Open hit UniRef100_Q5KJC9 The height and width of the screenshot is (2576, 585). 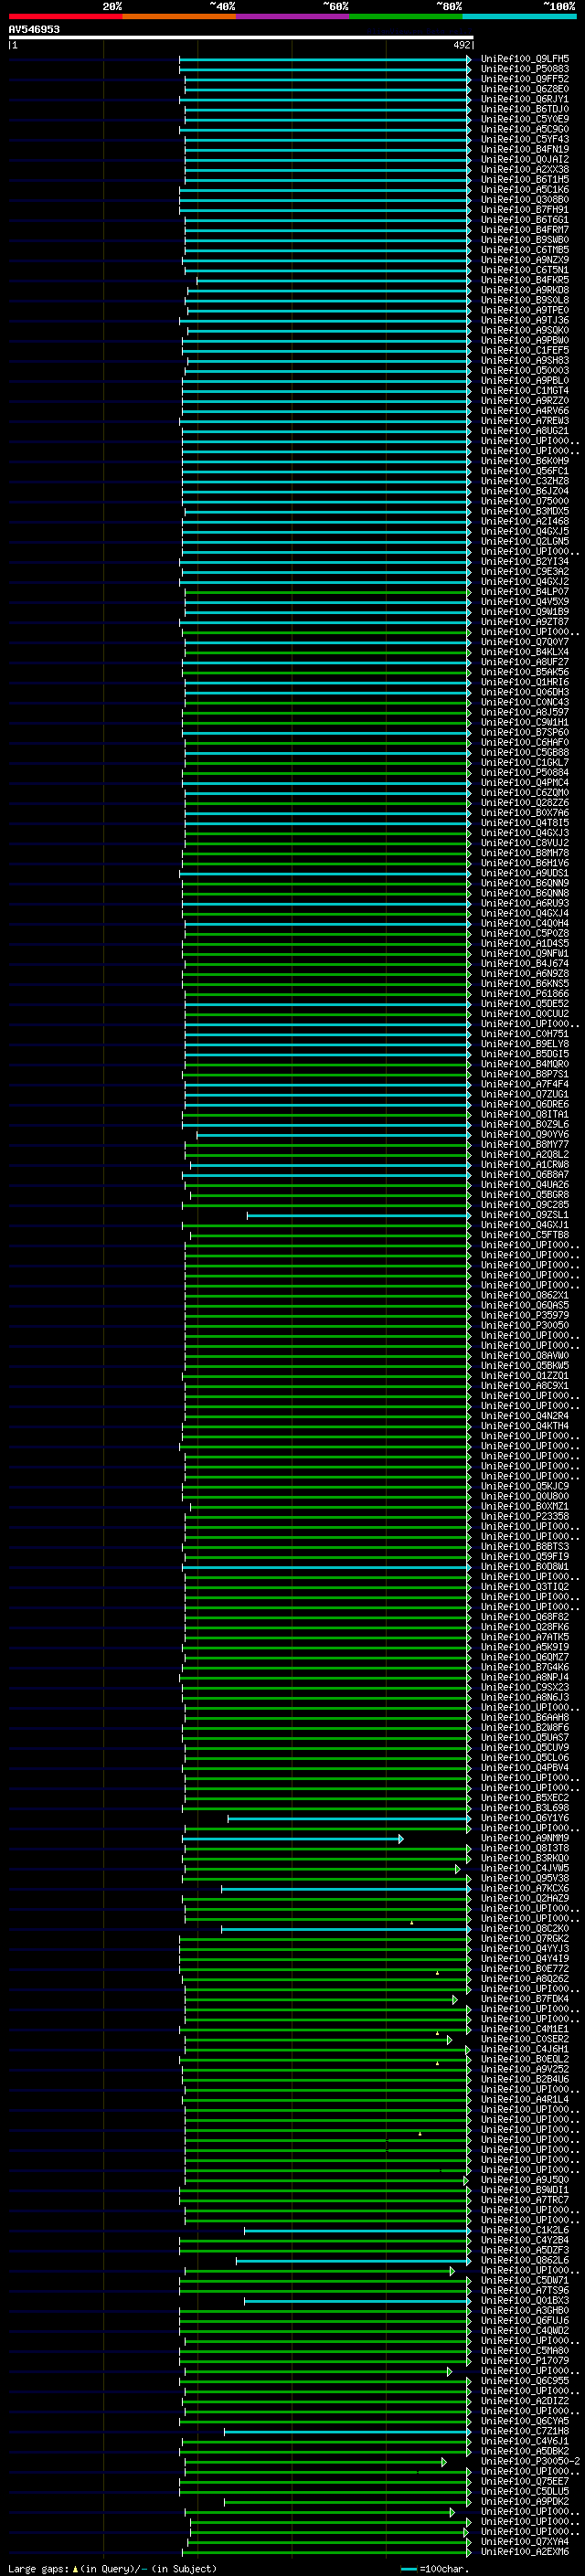tap(525, 1486)
